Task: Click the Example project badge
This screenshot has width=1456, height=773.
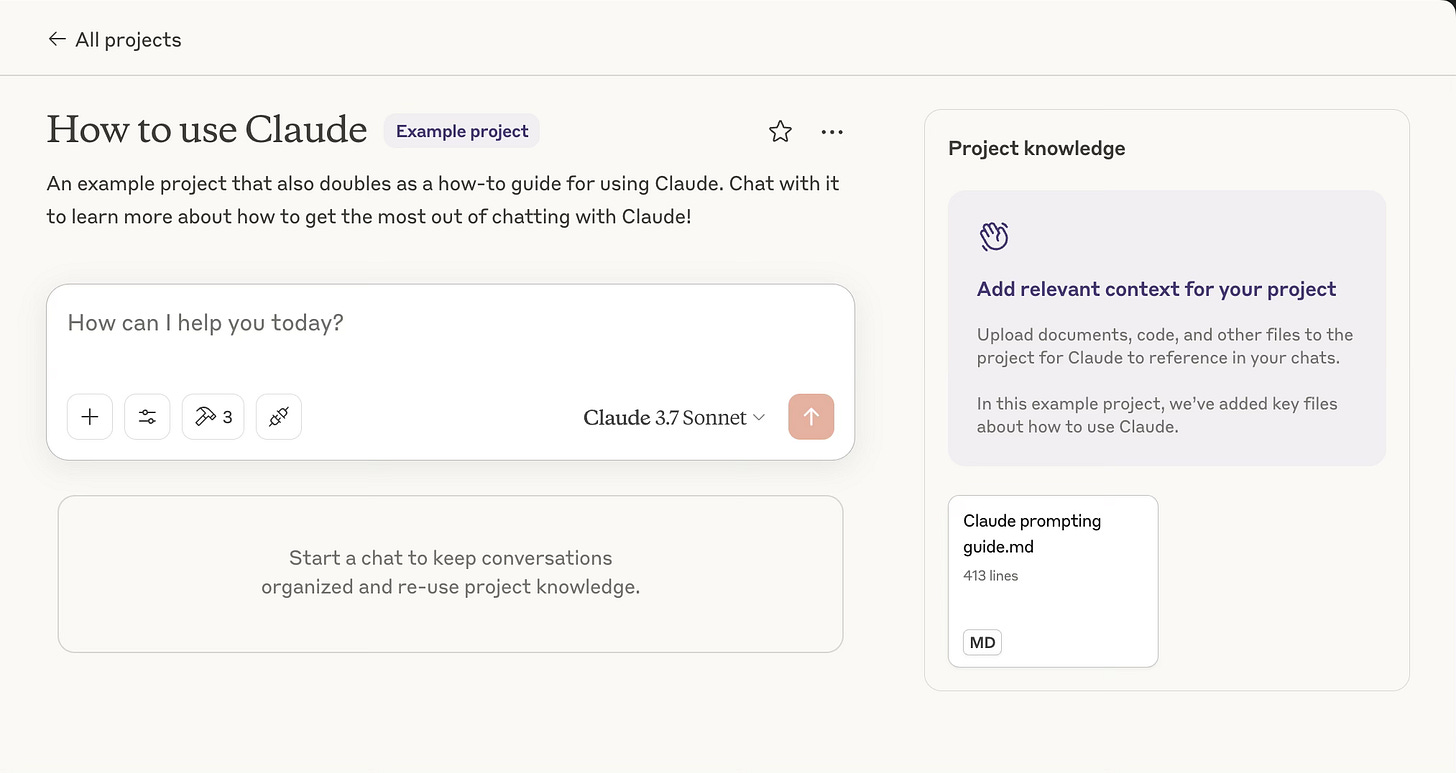Action: click(x=462, y=131)
